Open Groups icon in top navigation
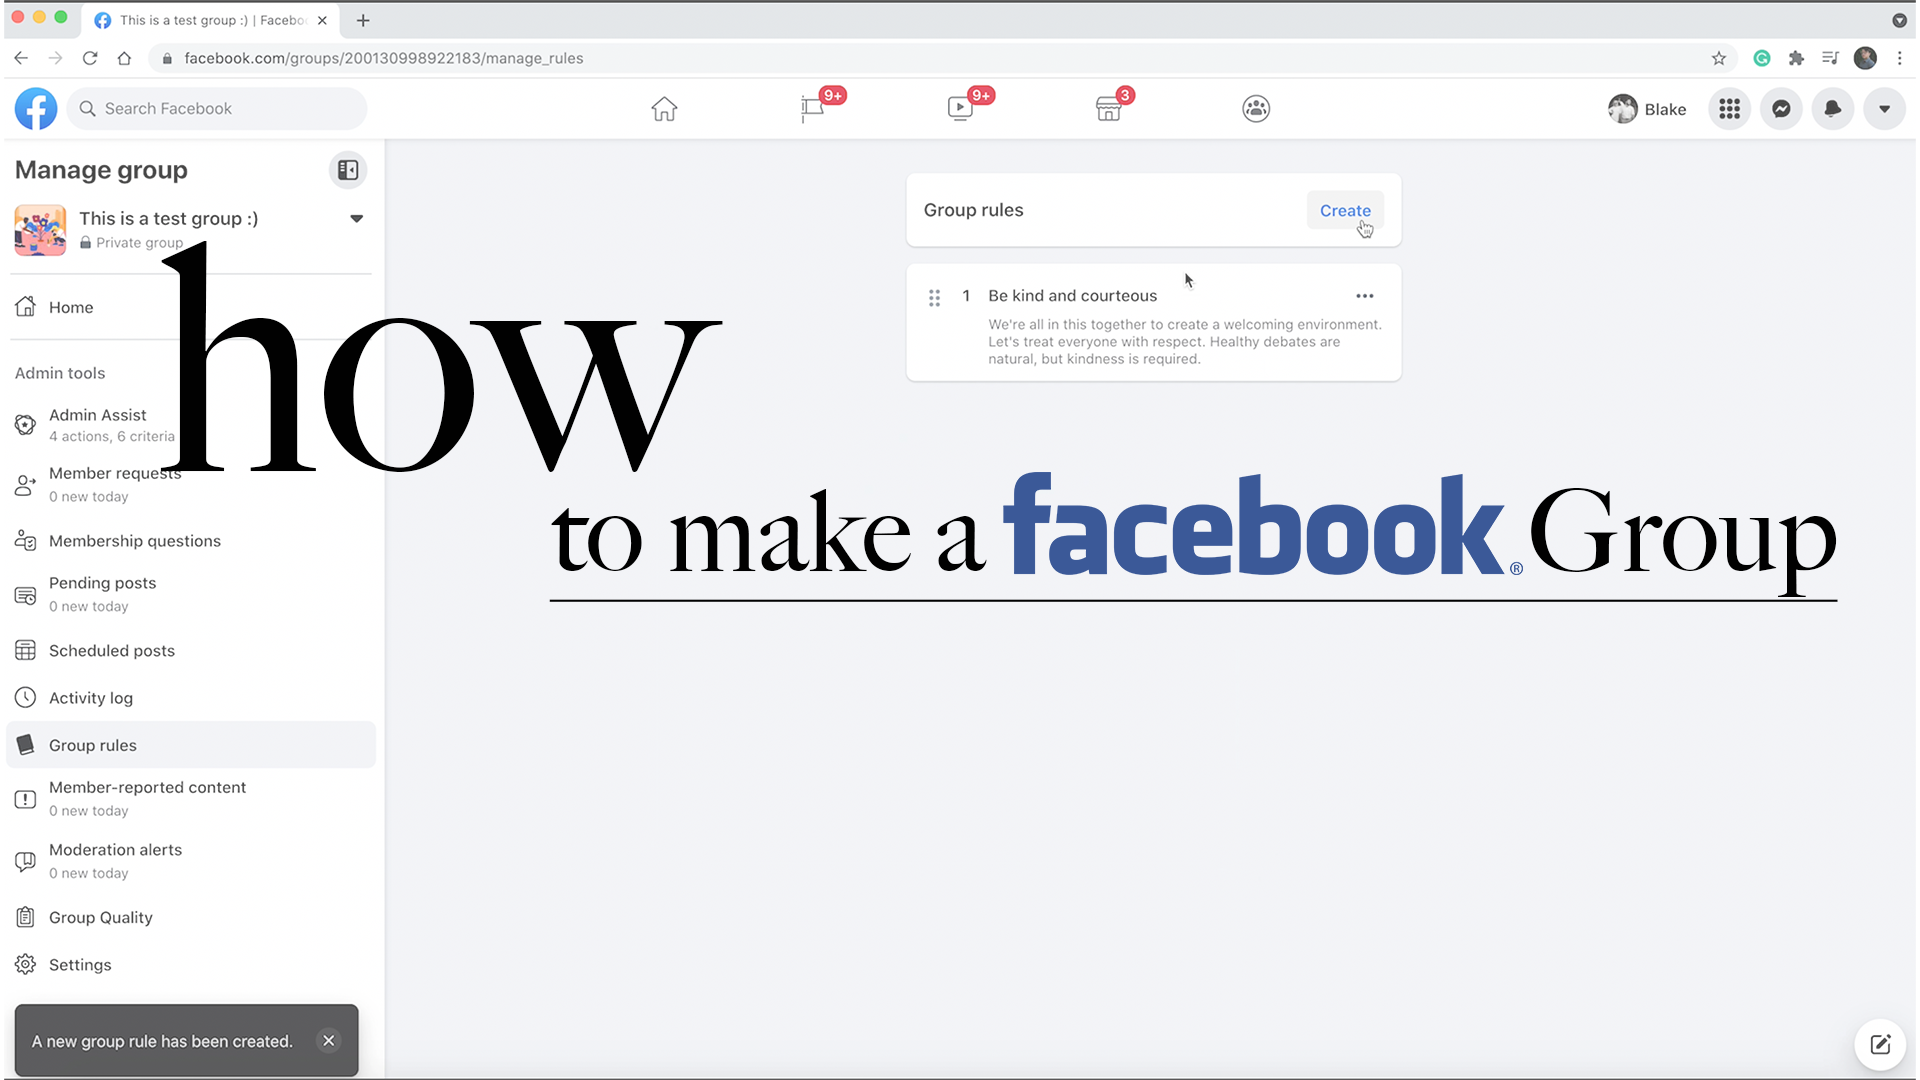The height and width of the screenshot is (1080, 1920). pos(1256,109)
